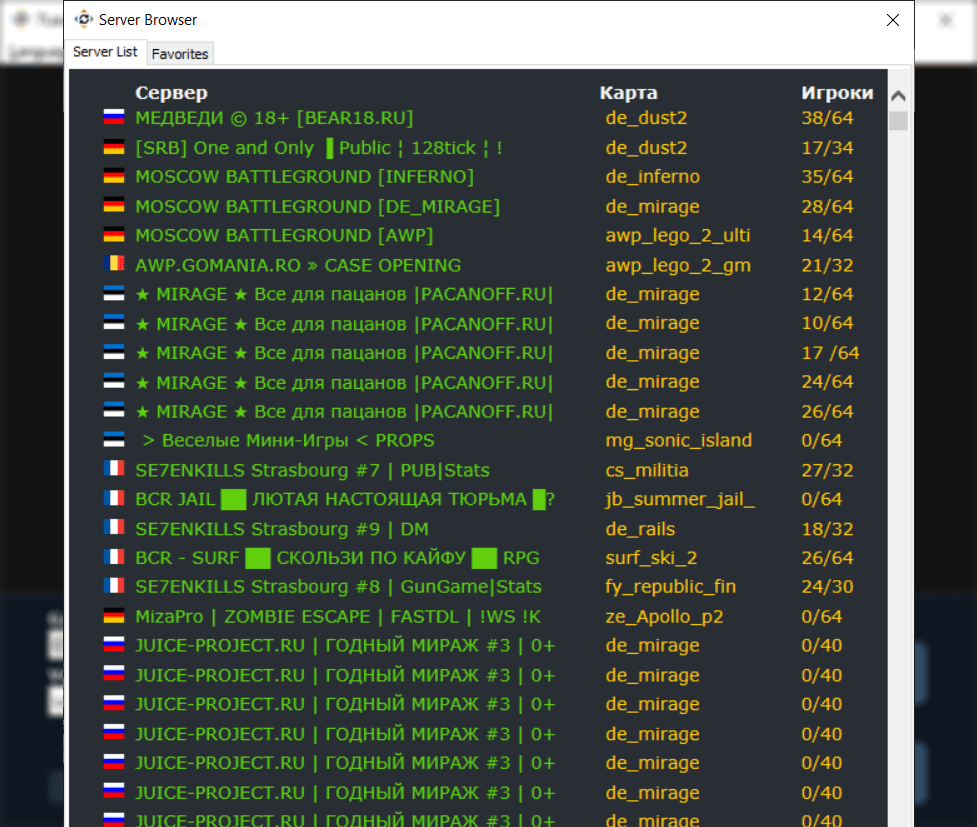Click the player count '35/64'

(827, 177)
